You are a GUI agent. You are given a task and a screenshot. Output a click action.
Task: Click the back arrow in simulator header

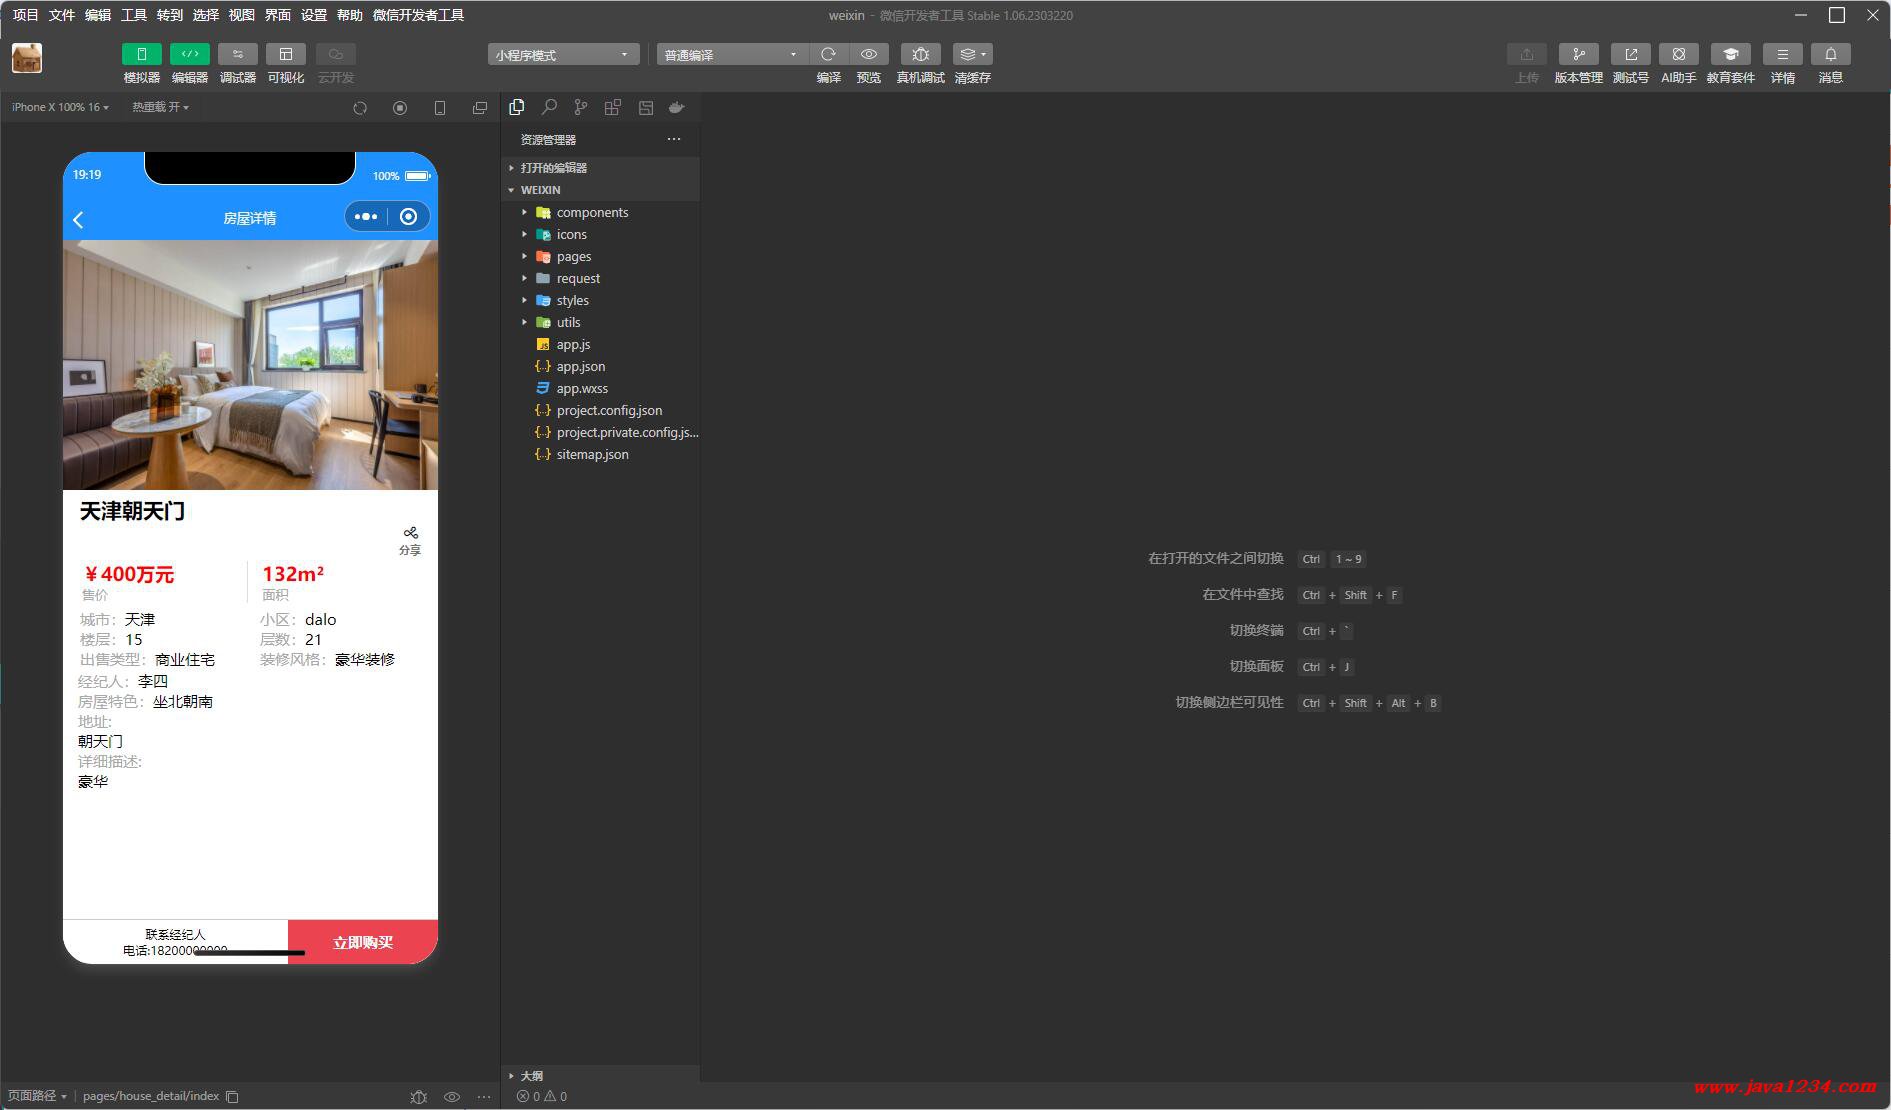79,219
